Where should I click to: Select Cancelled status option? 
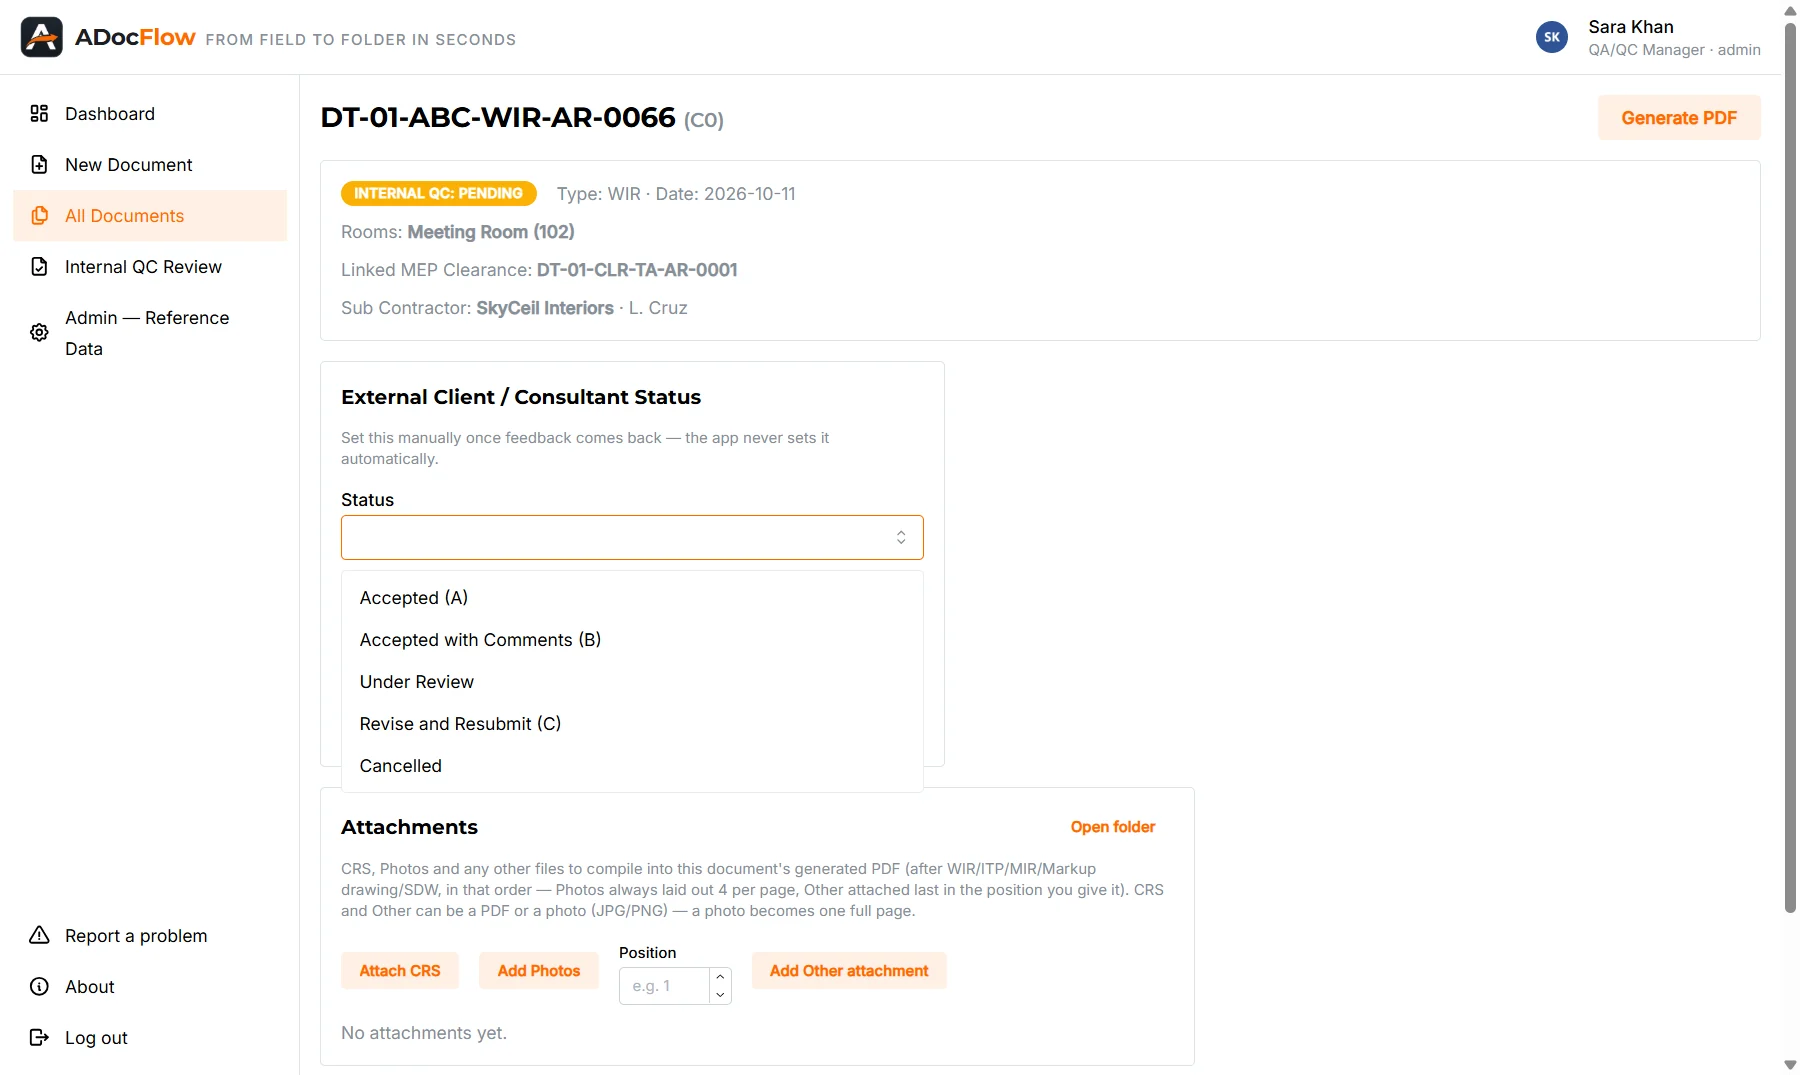click(x=632, y=765)
